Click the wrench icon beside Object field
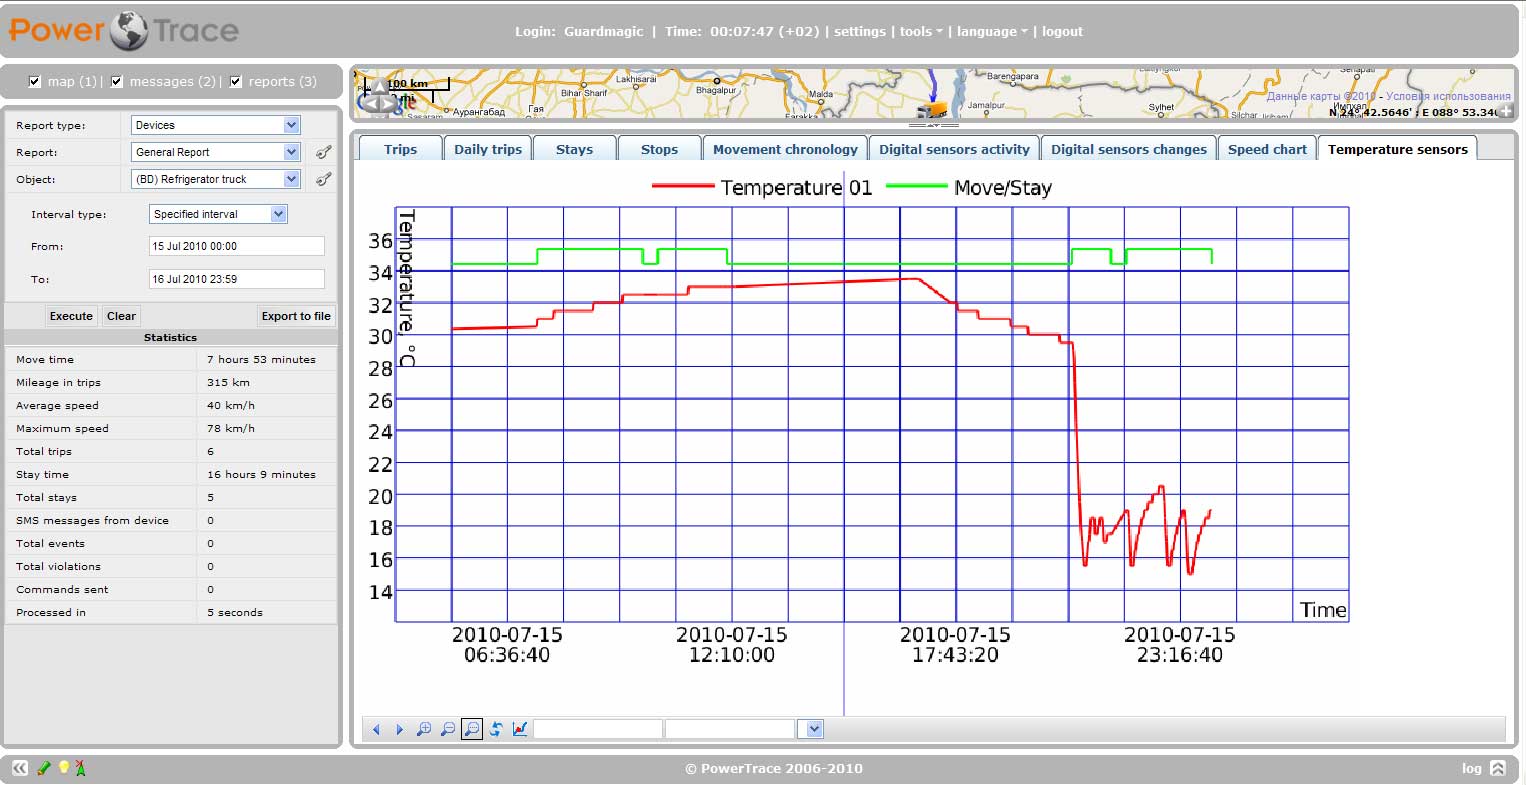1526x785 pixels. (323, 179)
